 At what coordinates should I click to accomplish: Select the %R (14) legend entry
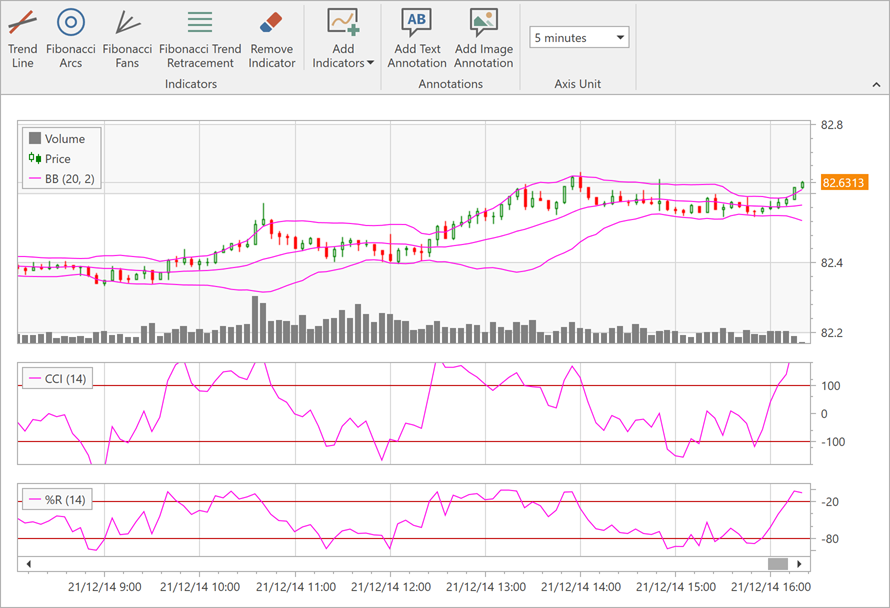point(57,500)
